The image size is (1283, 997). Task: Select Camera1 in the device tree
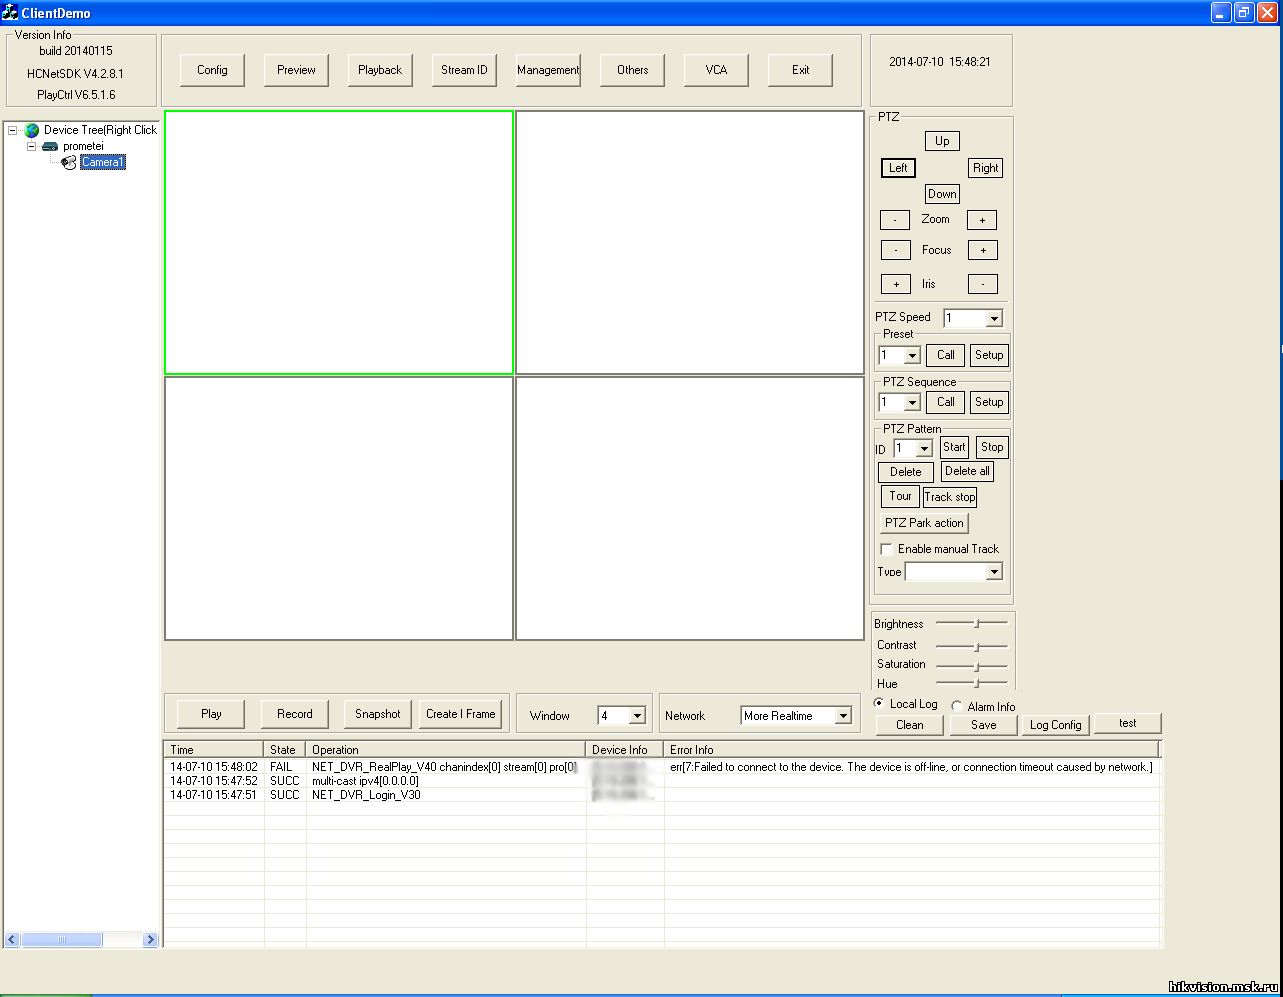tap(103, 162)
